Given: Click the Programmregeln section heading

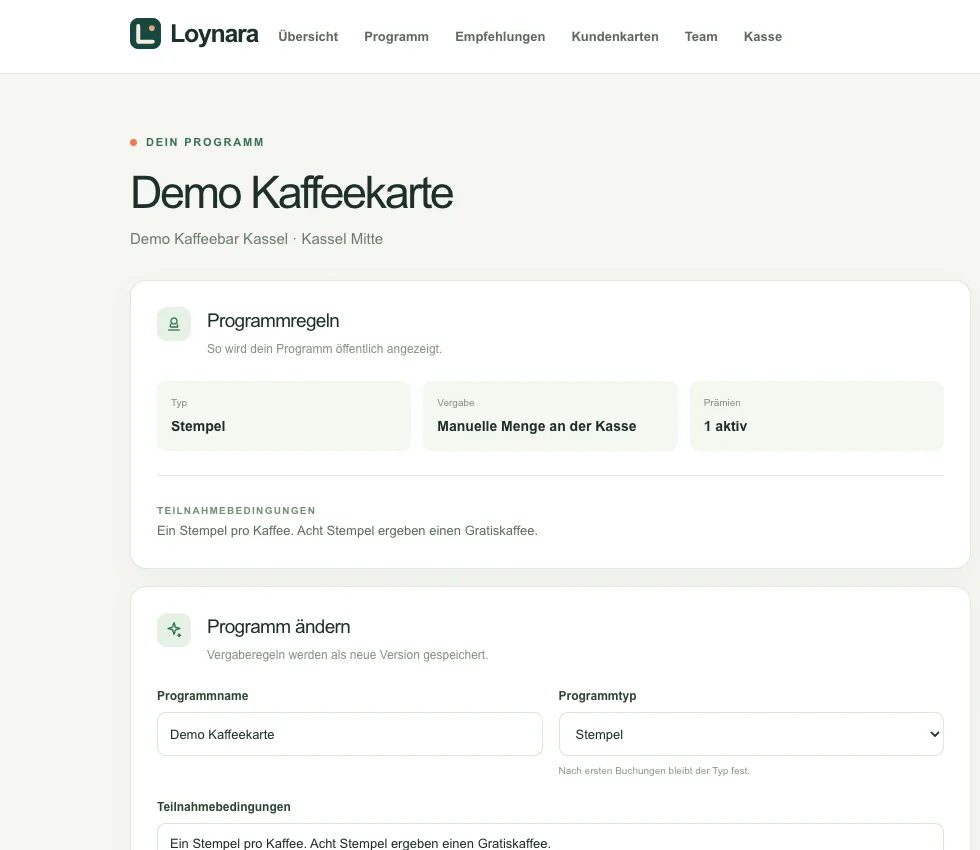Looking at the screenshot, I should point(273,321).
